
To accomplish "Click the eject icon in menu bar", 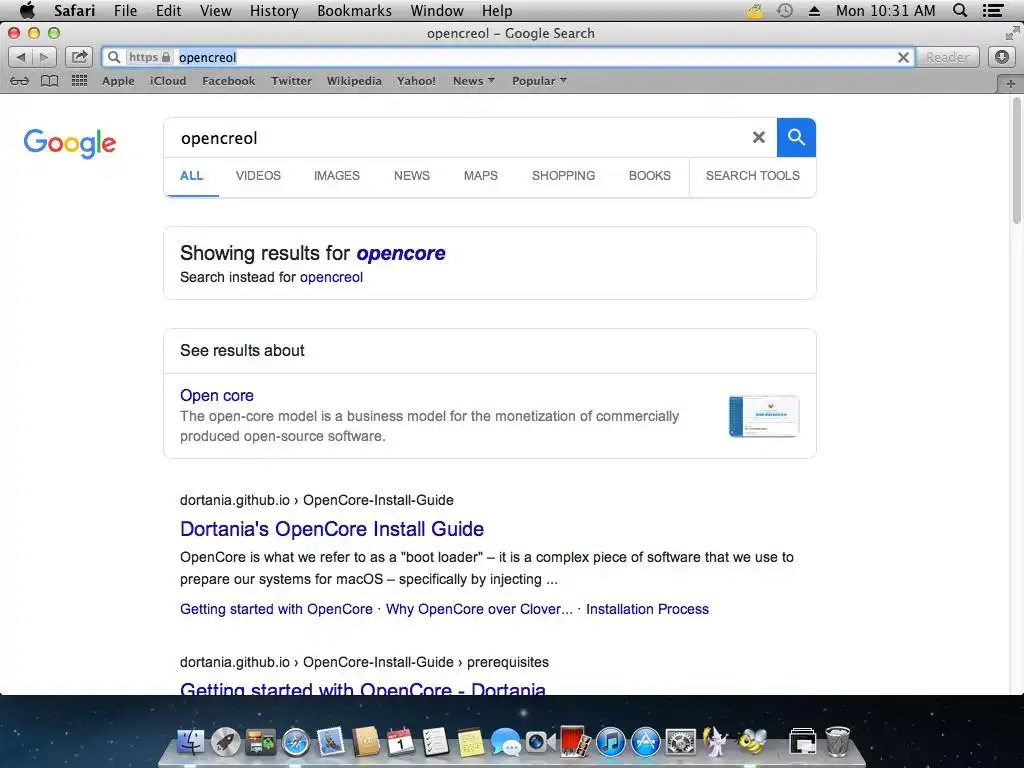I will (x=814, y=11).
